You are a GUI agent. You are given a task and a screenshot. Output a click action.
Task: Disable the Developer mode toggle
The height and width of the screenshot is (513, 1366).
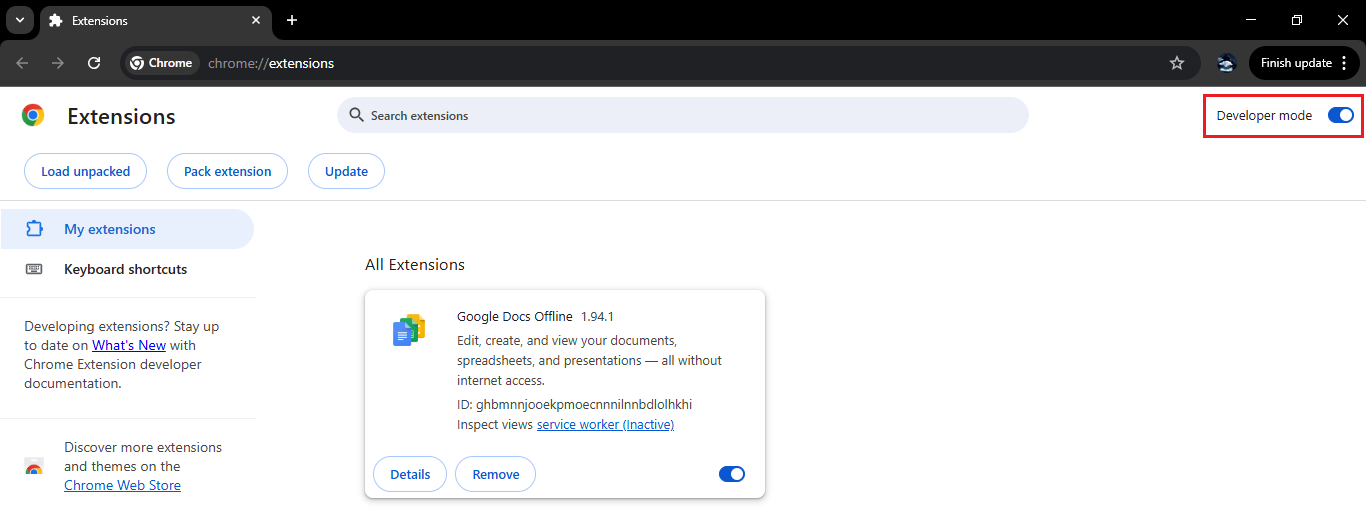pos(1340,115)
